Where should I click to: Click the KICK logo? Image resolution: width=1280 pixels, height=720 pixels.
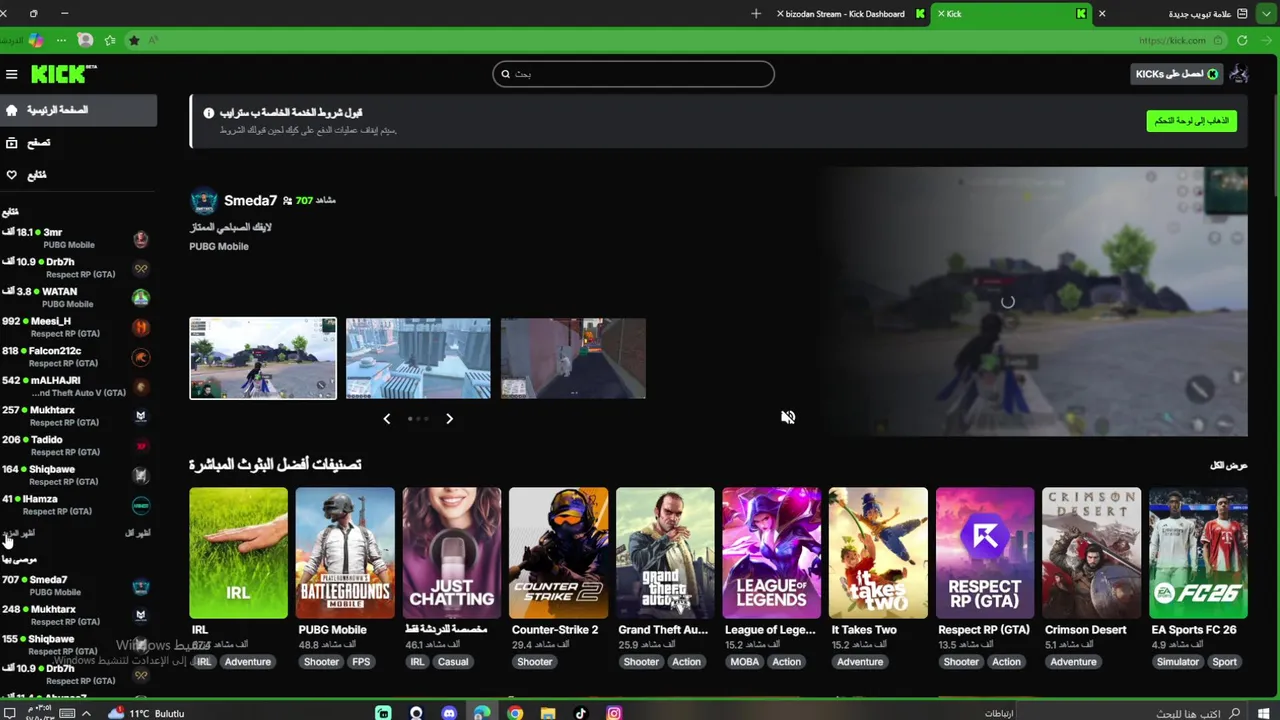[63, 74]
